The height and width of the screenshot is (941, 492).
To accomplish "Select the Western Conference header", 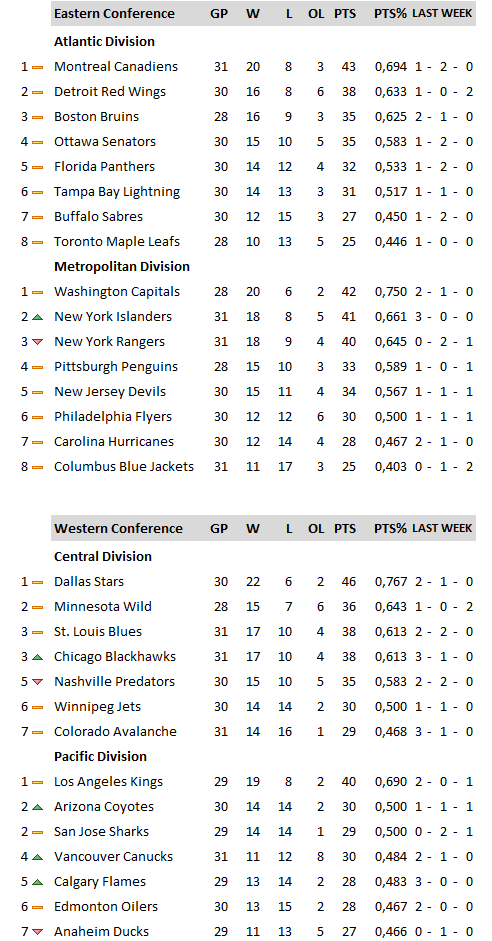I will point(118,528).
